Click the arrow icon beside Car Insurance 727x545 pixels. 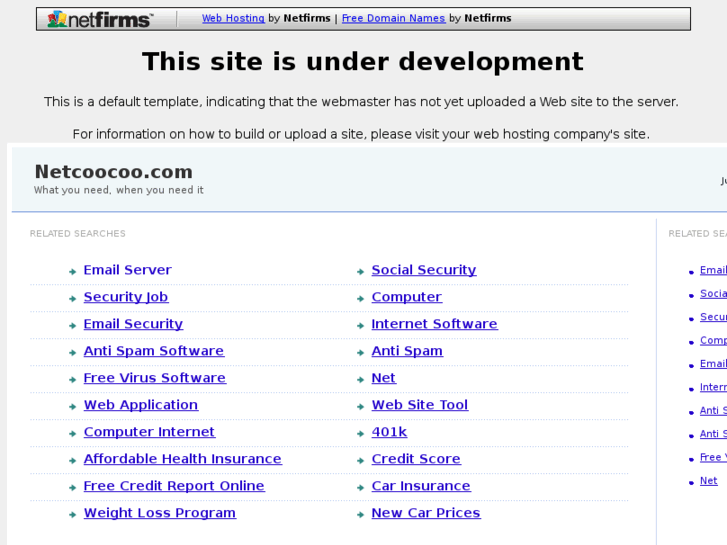click(x=361, y=487)
